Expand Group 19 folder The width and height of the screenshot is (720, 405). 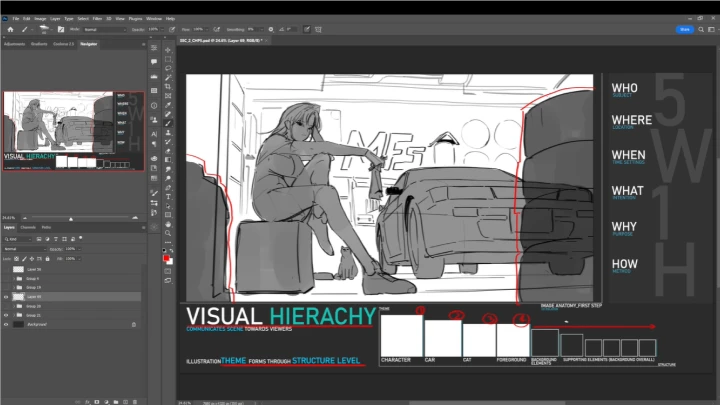[14, 287]
